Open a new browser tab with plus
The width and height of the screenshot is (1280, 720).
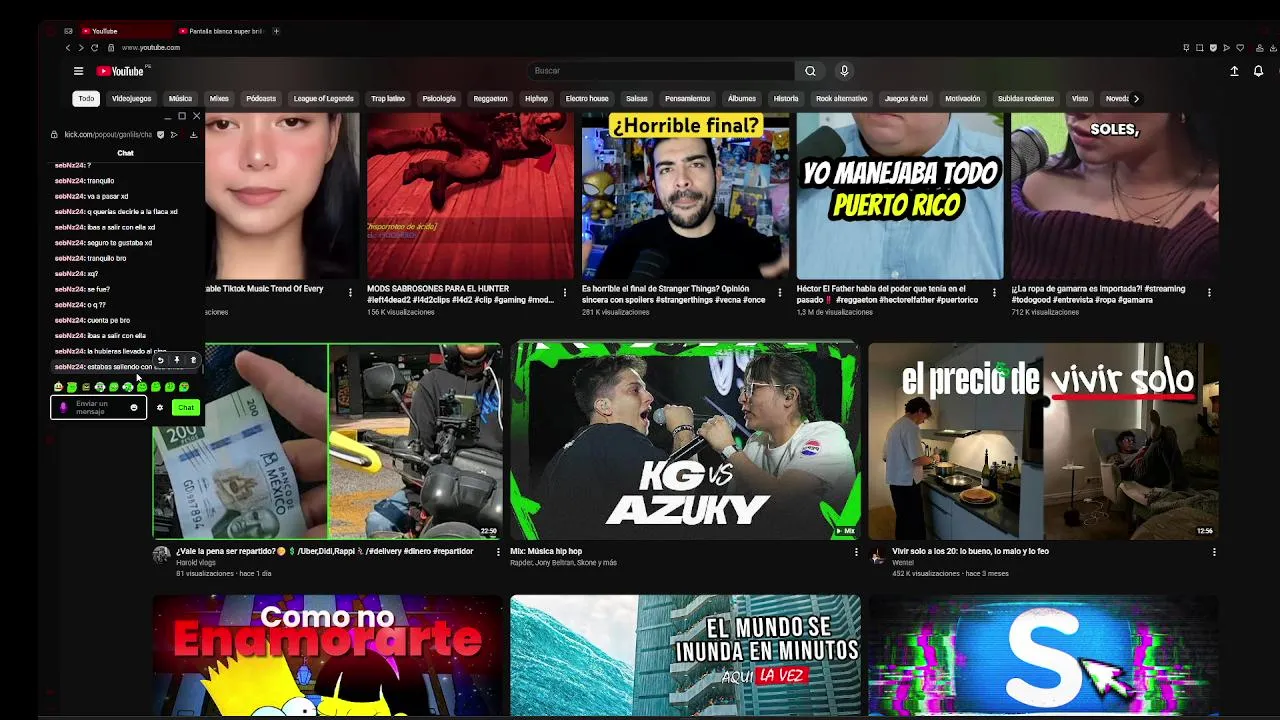276,31
